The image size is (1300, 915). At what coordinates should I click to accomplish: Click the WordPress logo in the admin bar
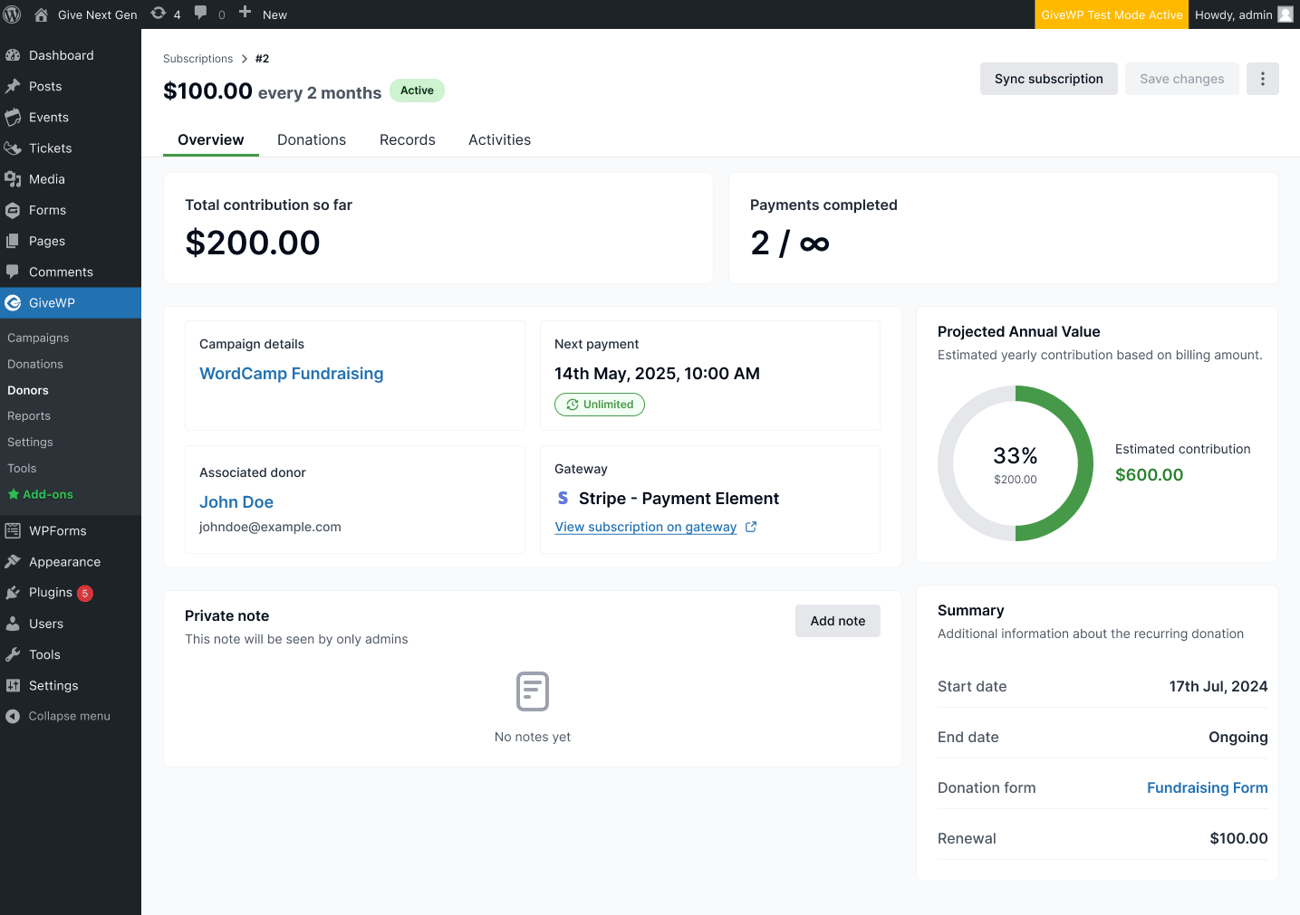point(13,14)
